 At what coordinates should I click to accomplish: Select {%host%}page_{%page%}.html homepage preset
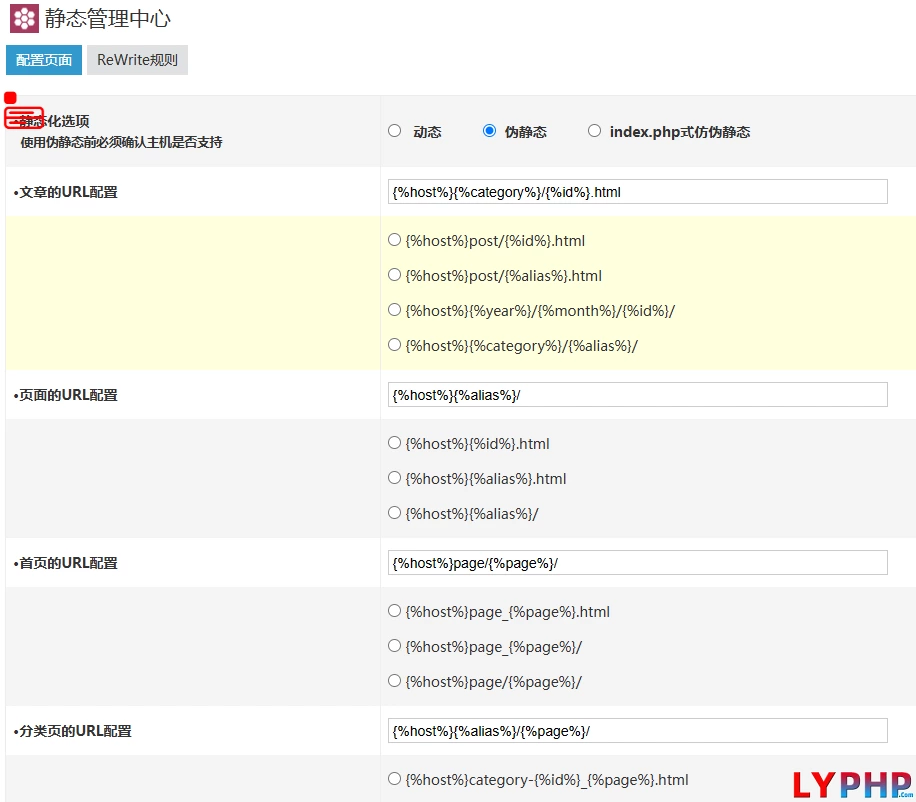394,611
